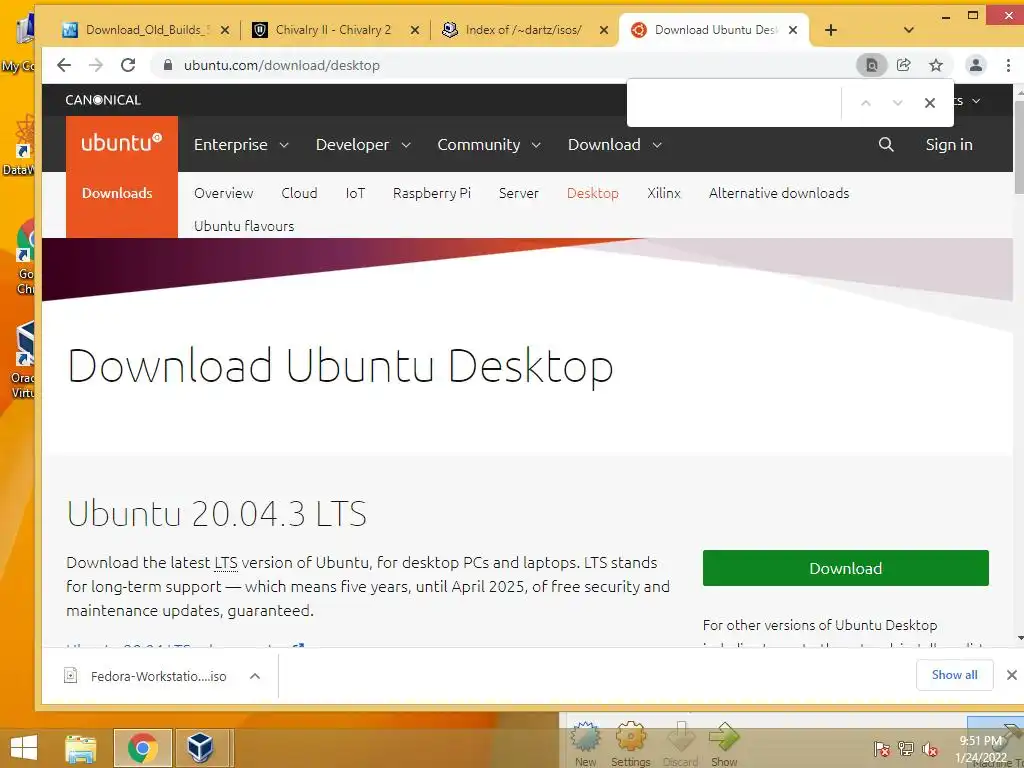Show all downloads
Viewport: 1024px width, 768px height.
954,675
